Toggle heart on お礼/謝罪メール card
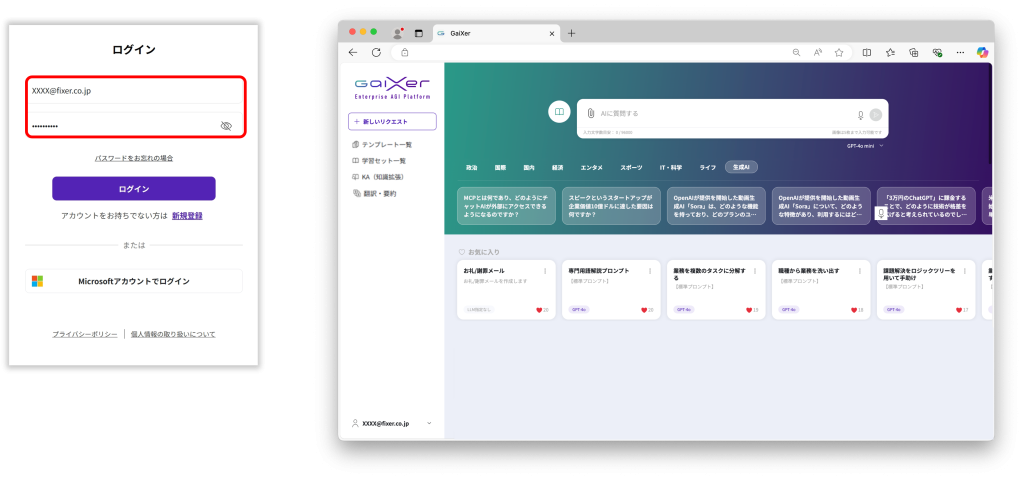Screen dimensions: 1024x480 (541, 310)
